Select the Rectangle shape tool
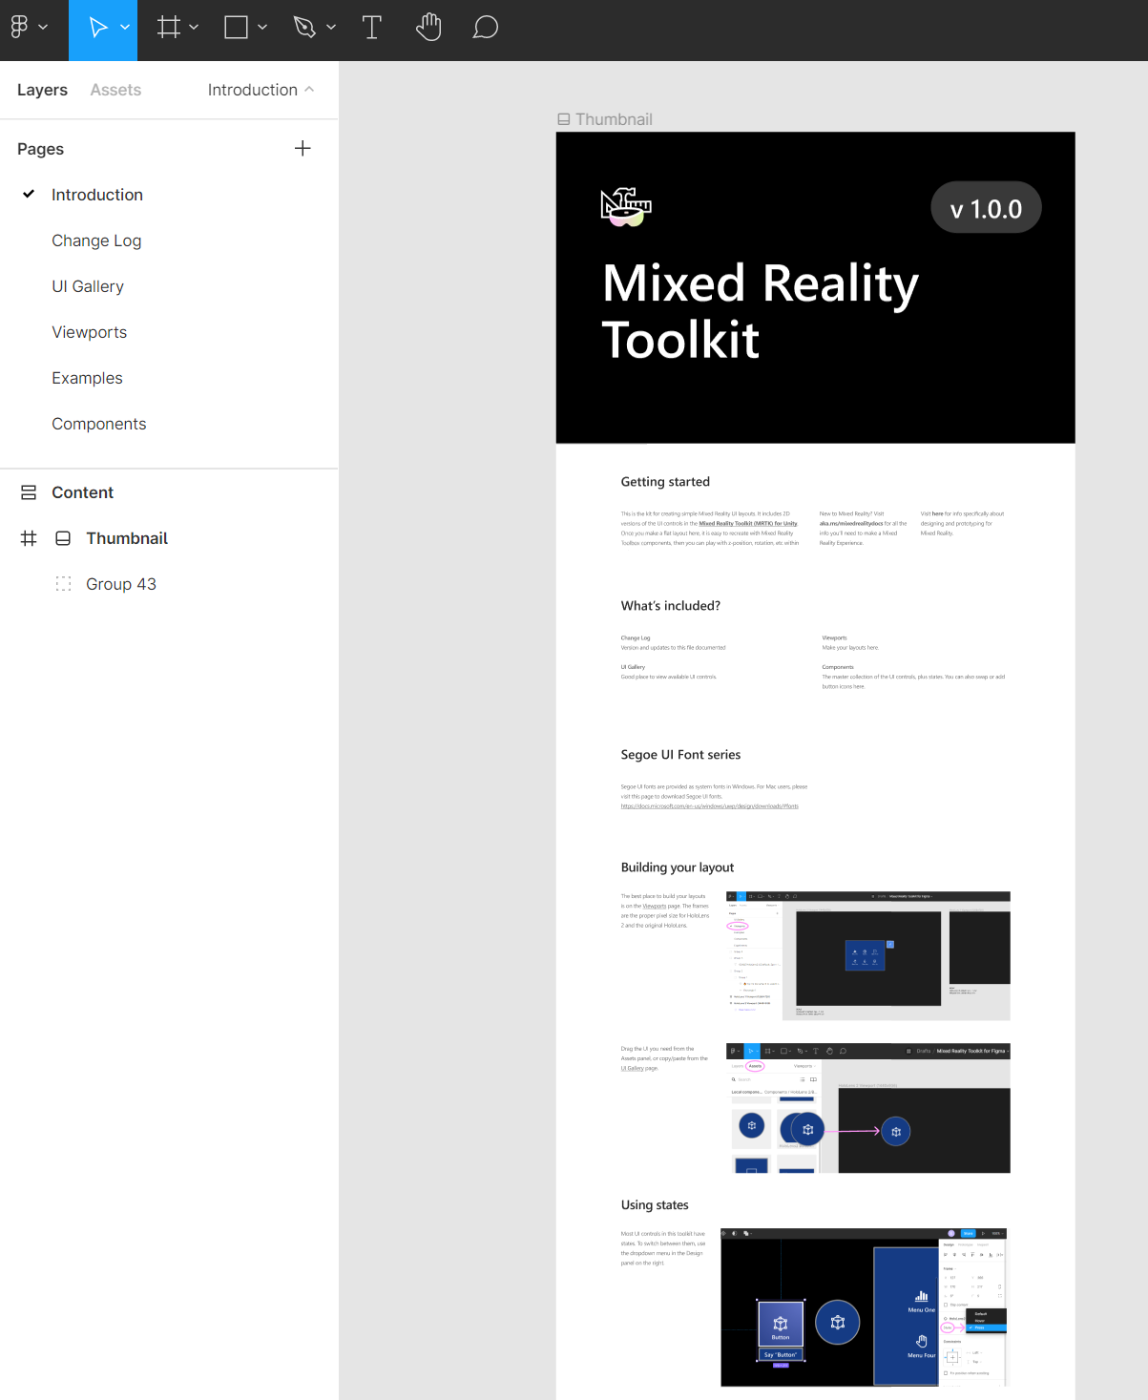This screenshot has height=1400, width=1148. tap(236, 27)
